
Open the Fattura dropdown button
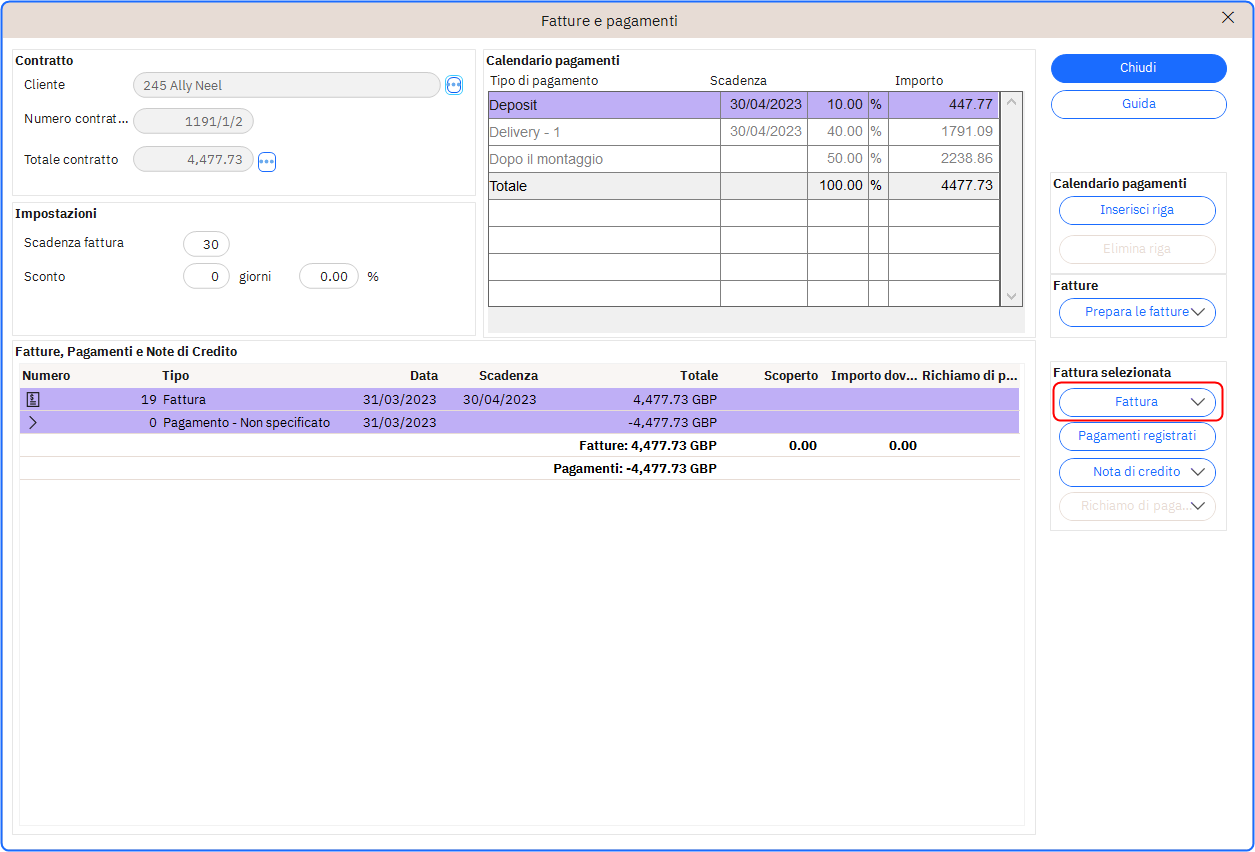coord(1137,402)
